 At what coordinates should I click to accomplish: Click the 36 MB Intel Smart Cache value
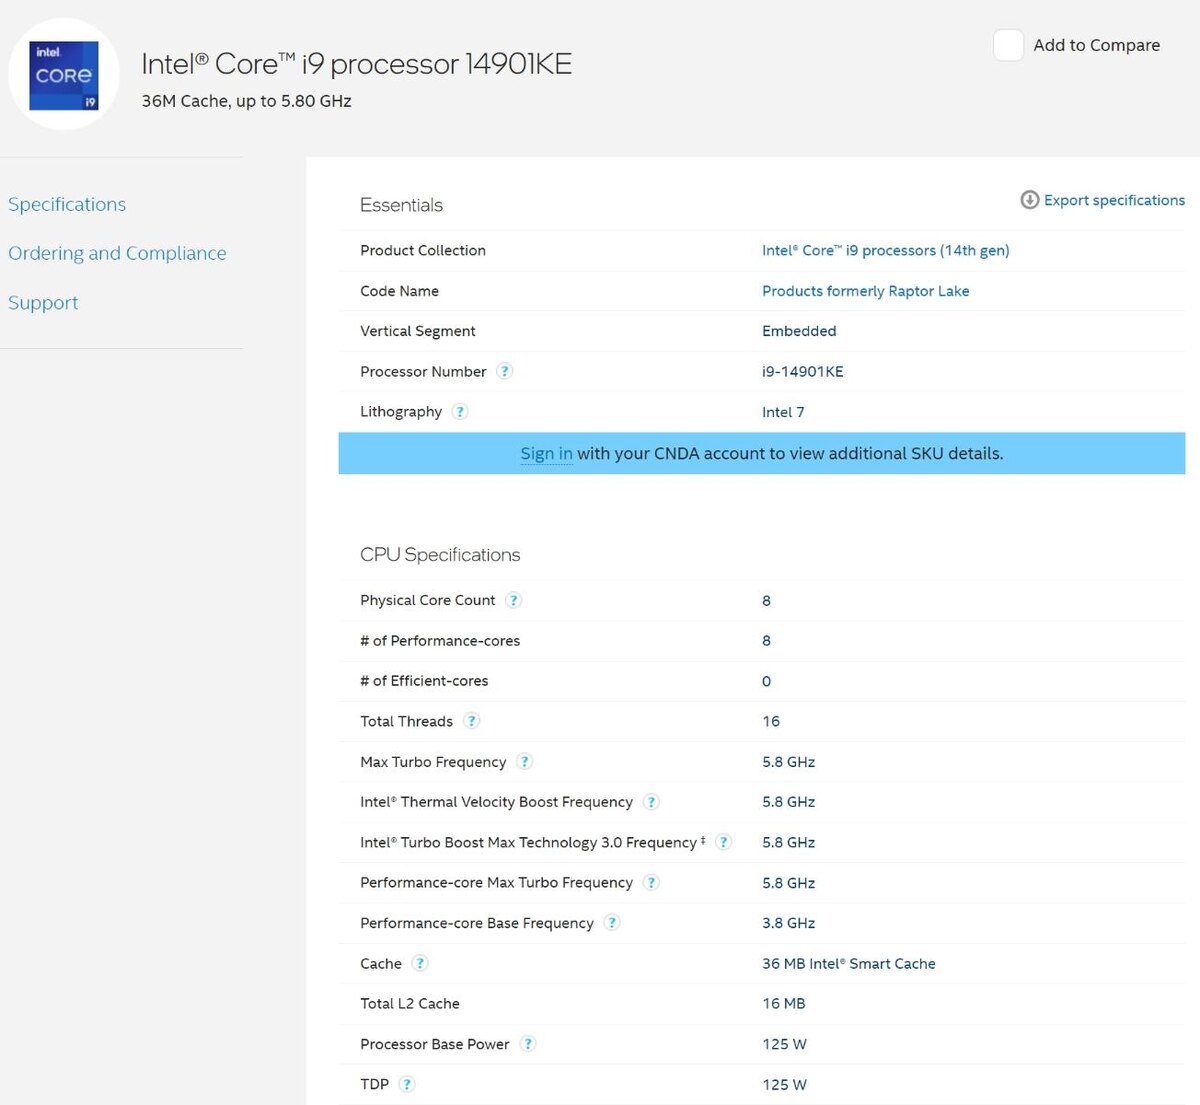849,963
